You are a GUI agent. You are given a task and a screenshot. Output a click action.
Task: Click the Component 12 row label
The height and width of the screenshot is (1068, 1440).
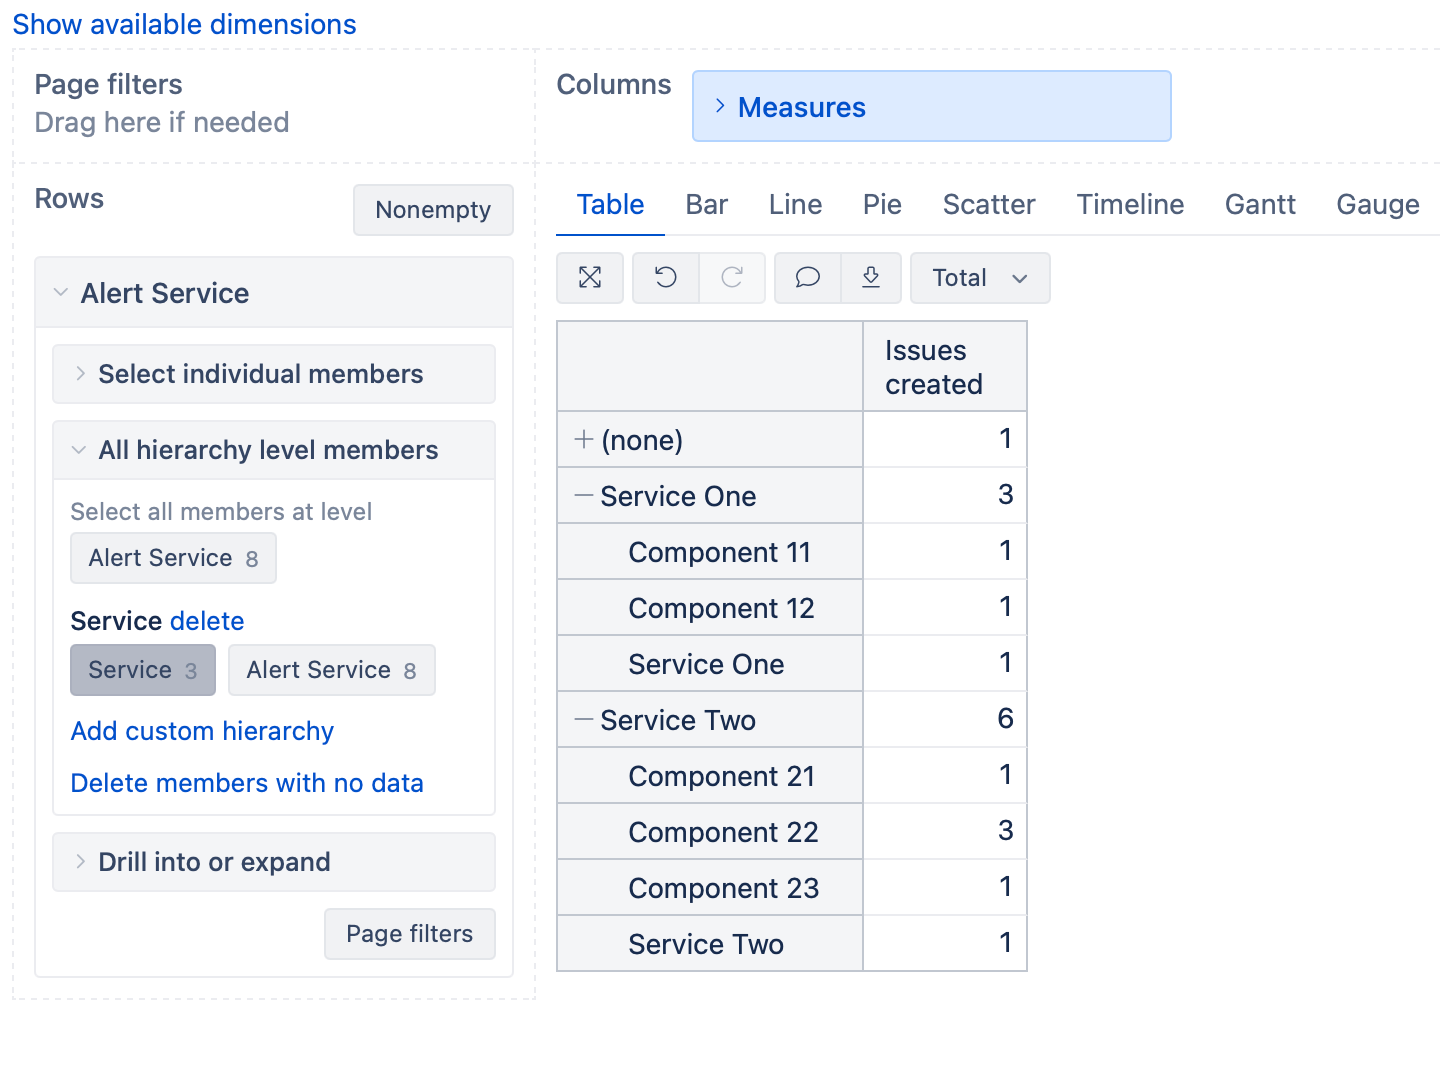(x=722, y=608)
